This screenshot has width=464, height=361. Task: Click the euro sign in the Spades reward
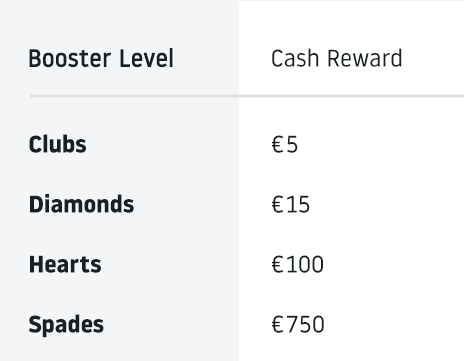pos(278,325)
